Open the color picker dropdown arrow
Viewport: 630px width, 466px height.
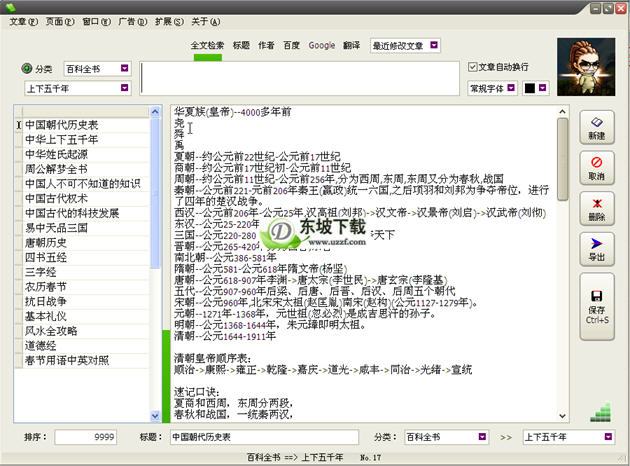pyautogui.click(x=542, y=88)
